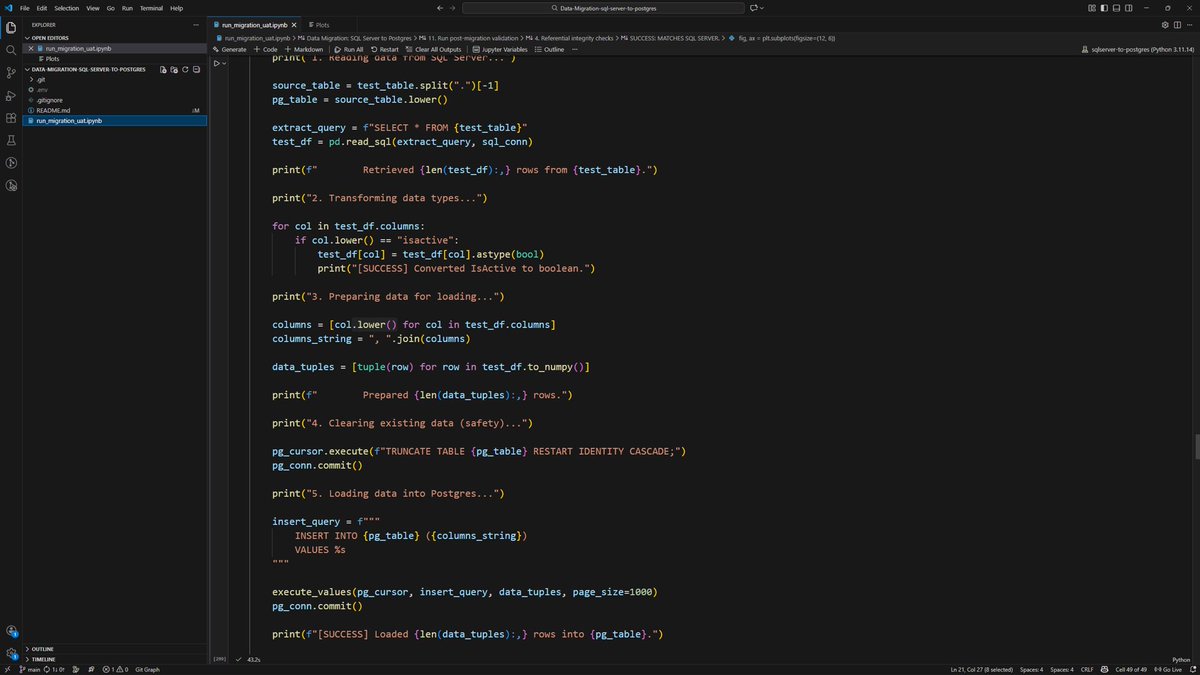1200x675 pixels.
Task: Click Run All in notebook toolbar
Action: tap(347, 49)
